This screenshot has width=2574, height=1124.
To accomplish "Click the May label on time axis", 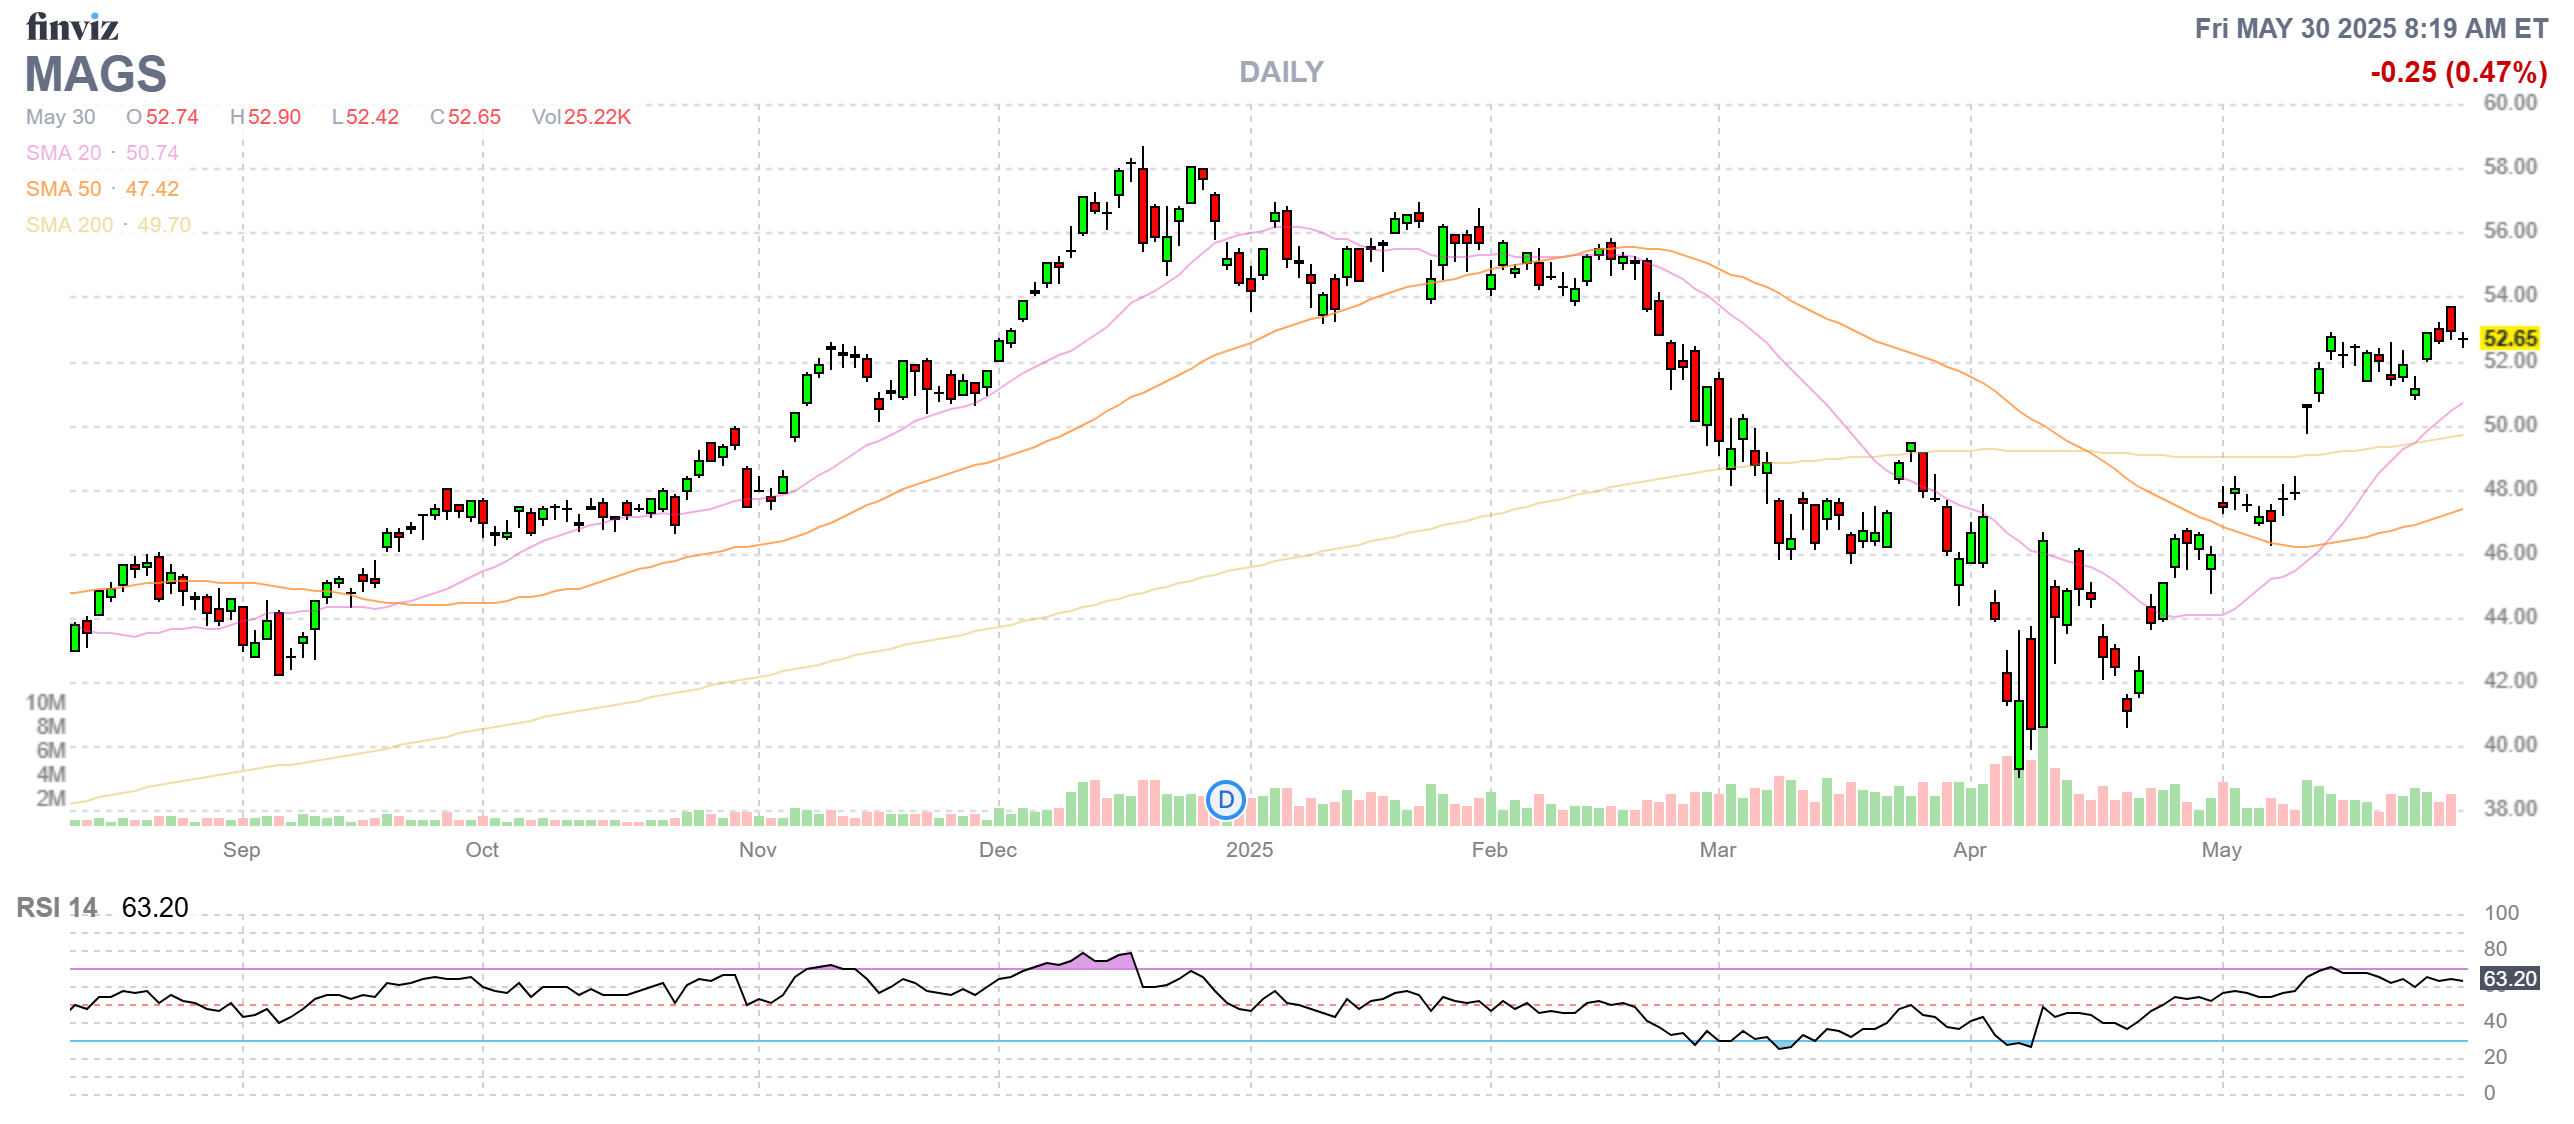I will [x=2221, y=850].
